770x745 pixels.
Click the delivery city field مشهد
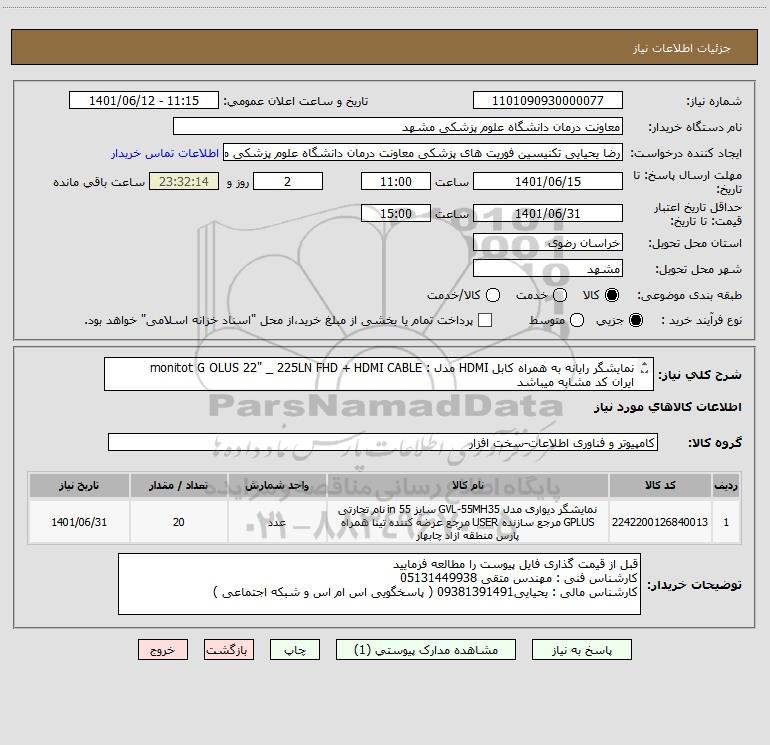(548, 269)
